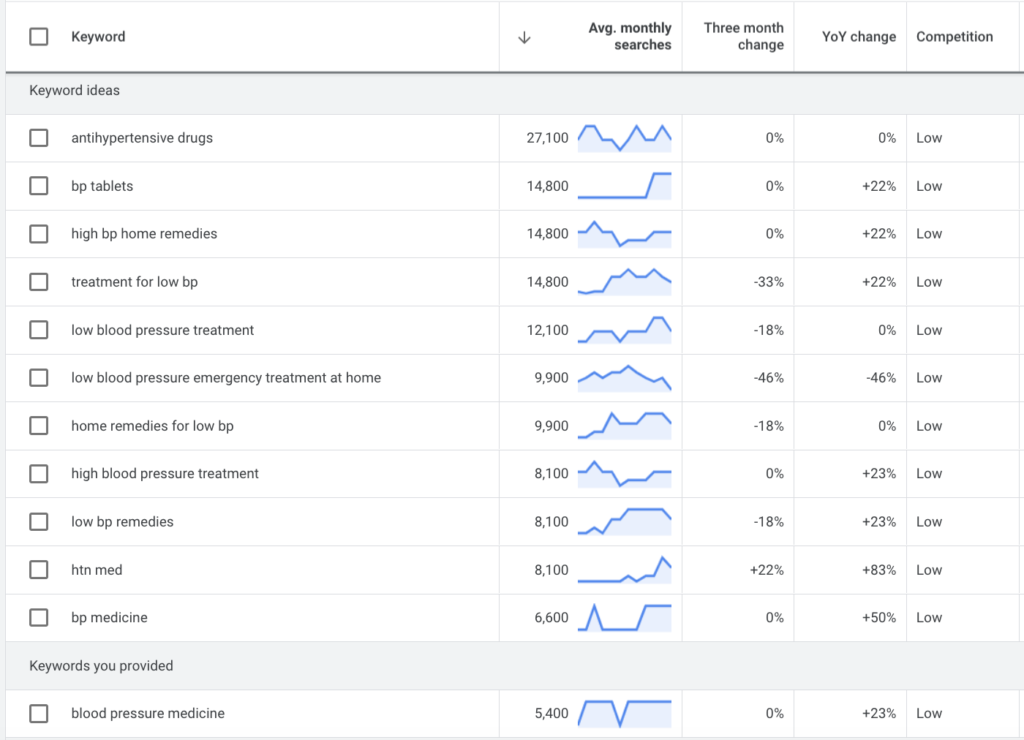This screenshot has width=1024, height=740.
Task: Select the 5,400 monthly searches value
Action: point(551,713)
